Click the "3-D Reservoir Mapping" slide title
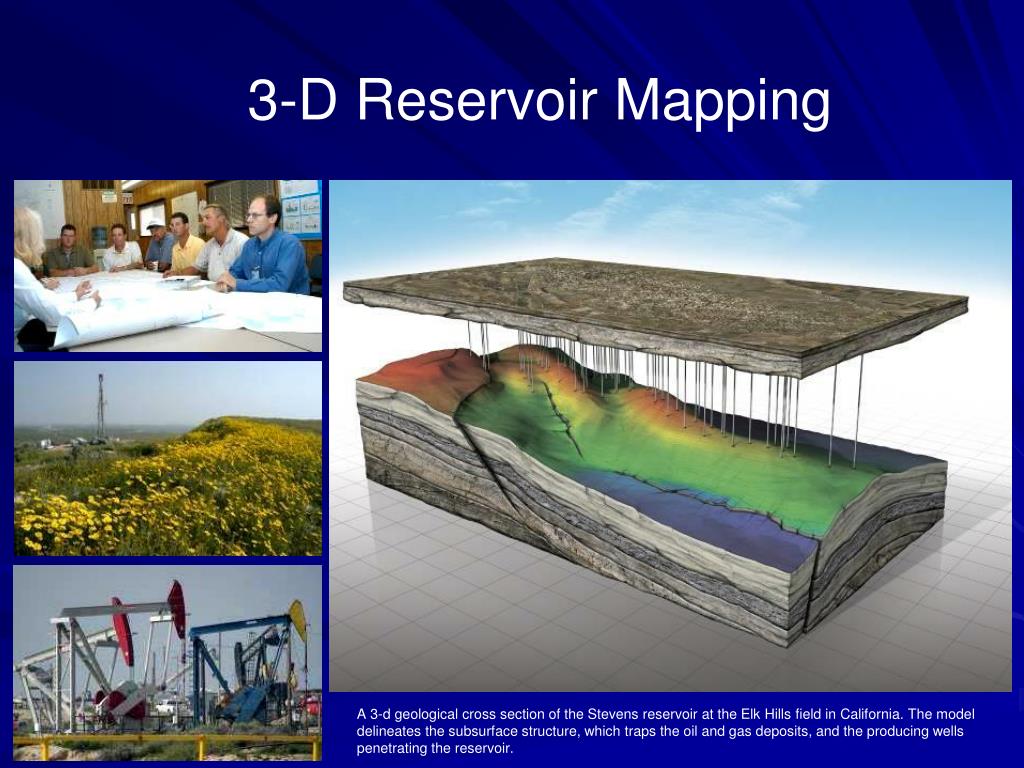Screen dimensions: 1024x768 (x=539, y=101)
